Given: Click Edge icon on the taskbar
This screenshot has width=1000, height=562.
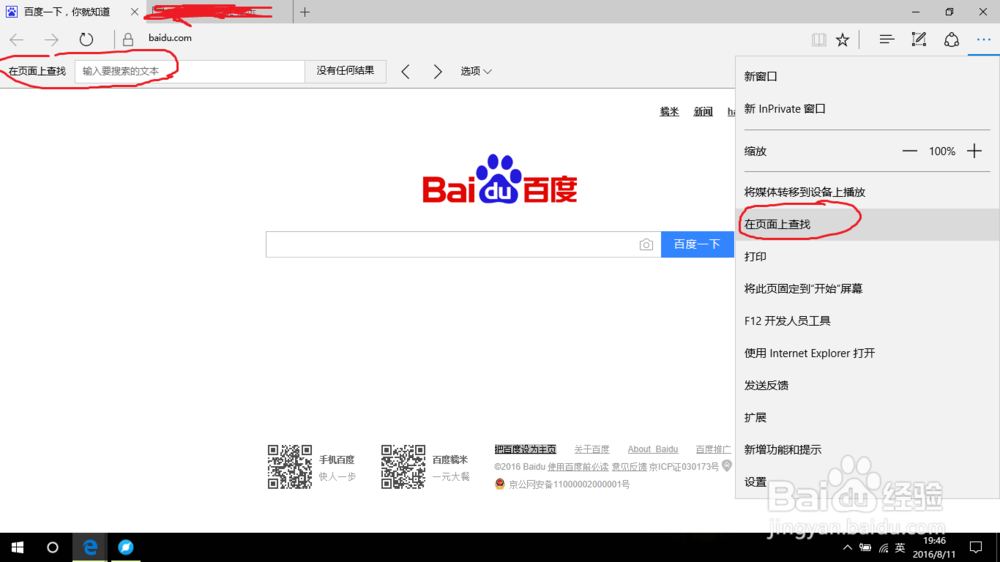Looking at the screenshot, I should pyautogui.click(x=89, y=547).
